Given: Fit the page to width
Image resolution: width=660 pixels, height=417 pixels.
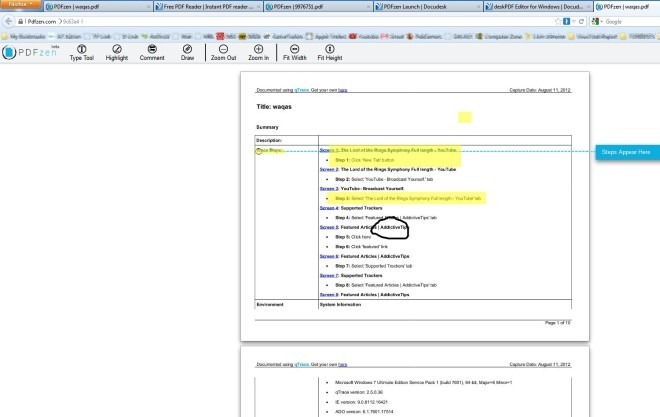Looking at the screenshot, I should [x=295, y=53].
